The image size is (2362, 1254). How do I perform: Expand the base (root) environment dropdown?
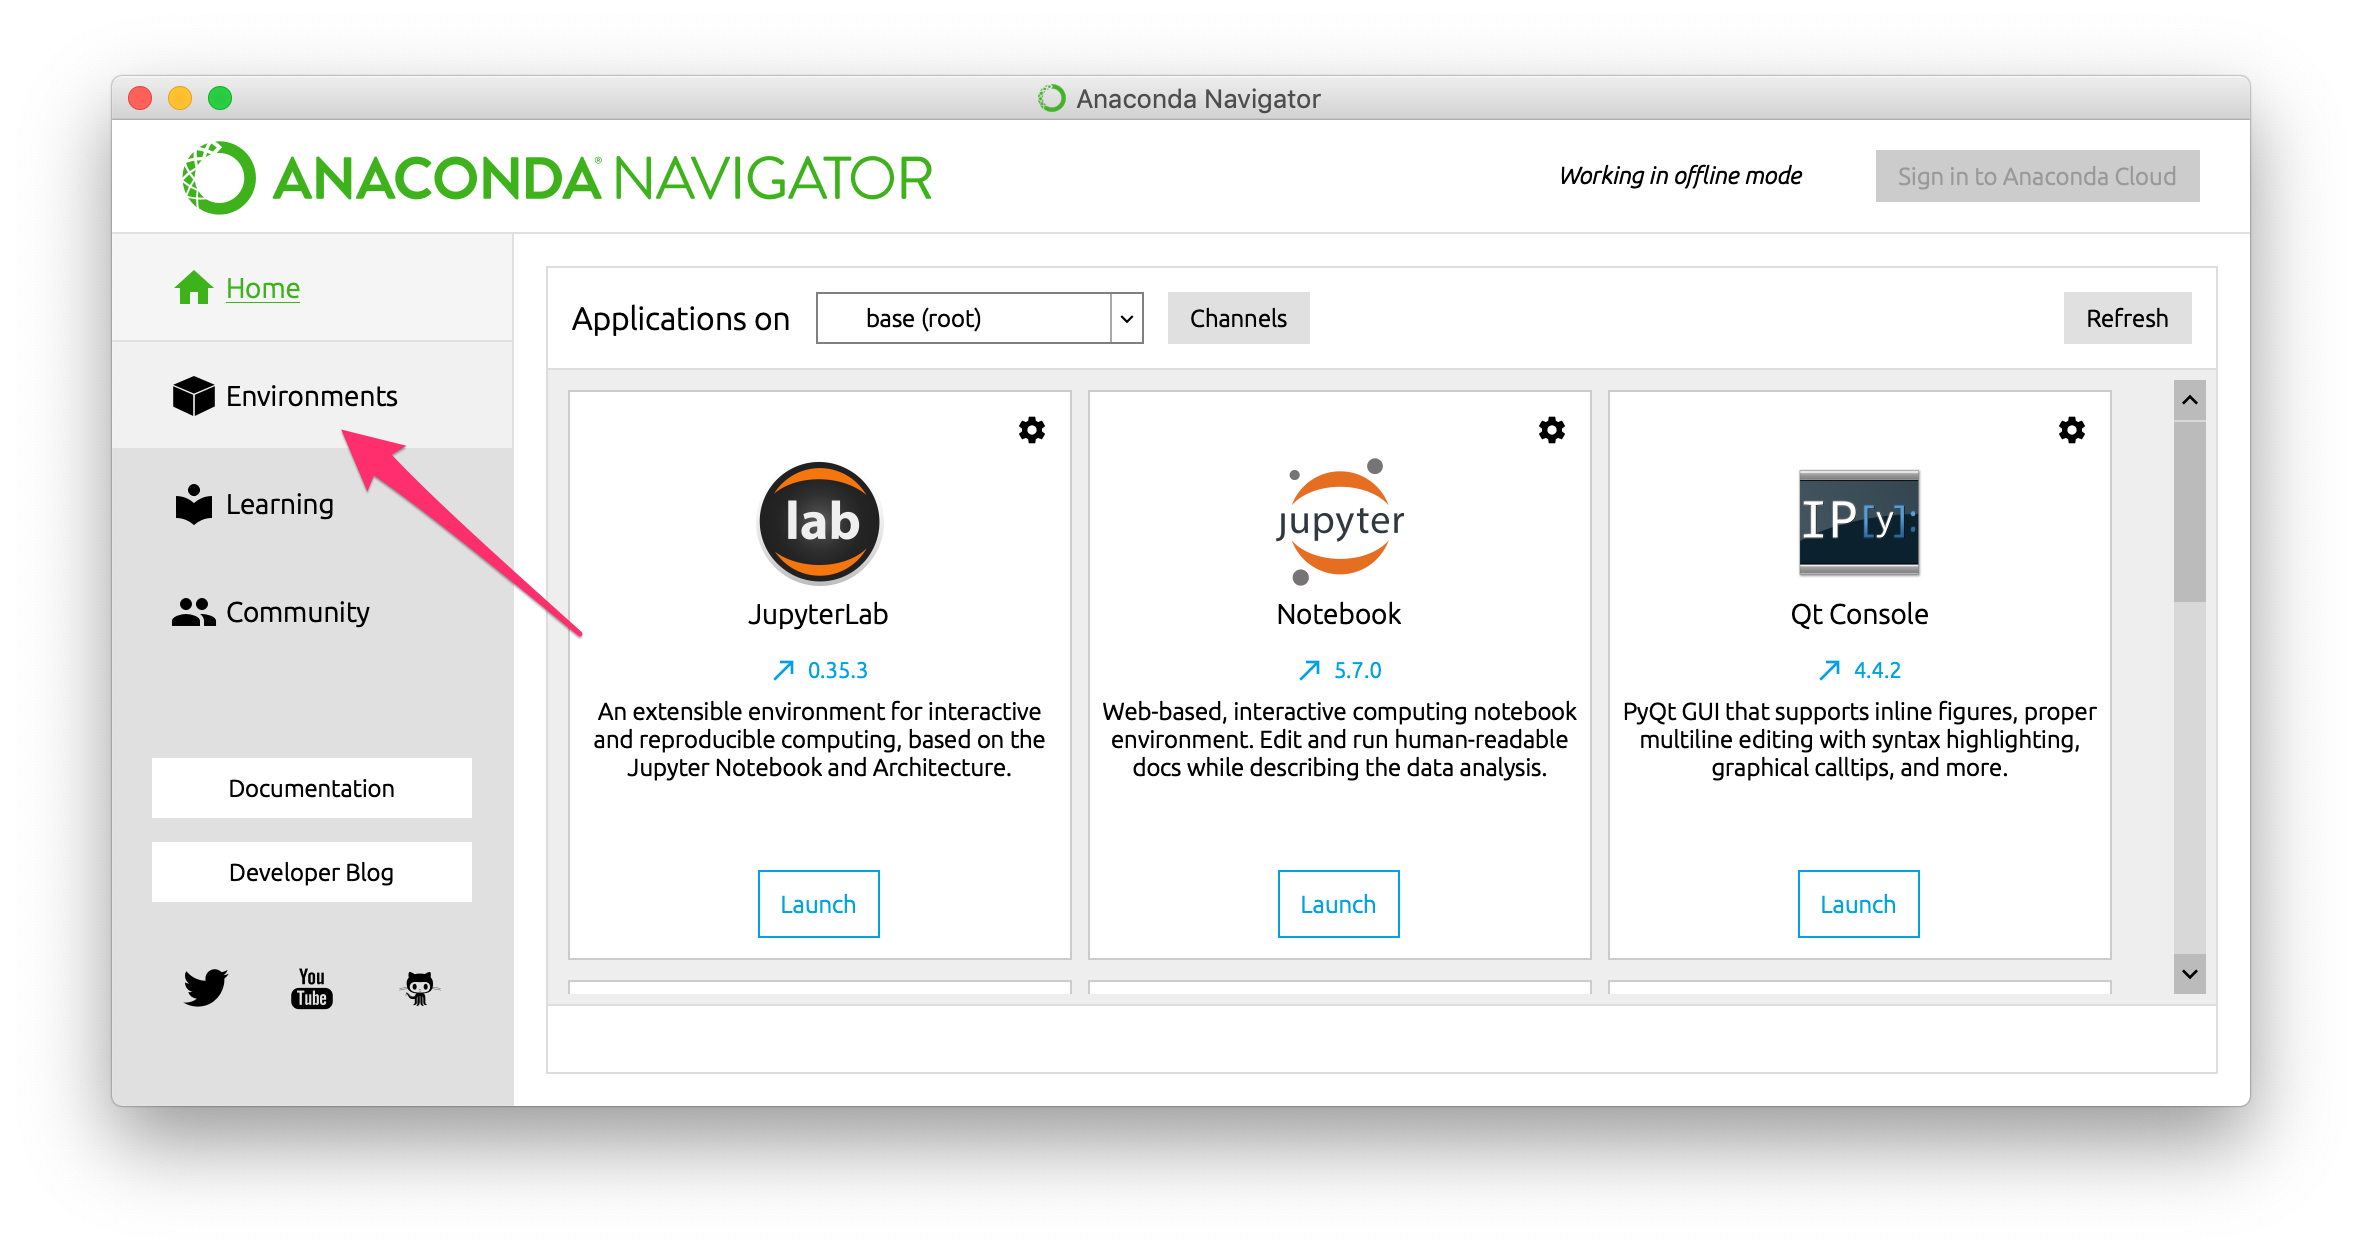click(1126, 318)
